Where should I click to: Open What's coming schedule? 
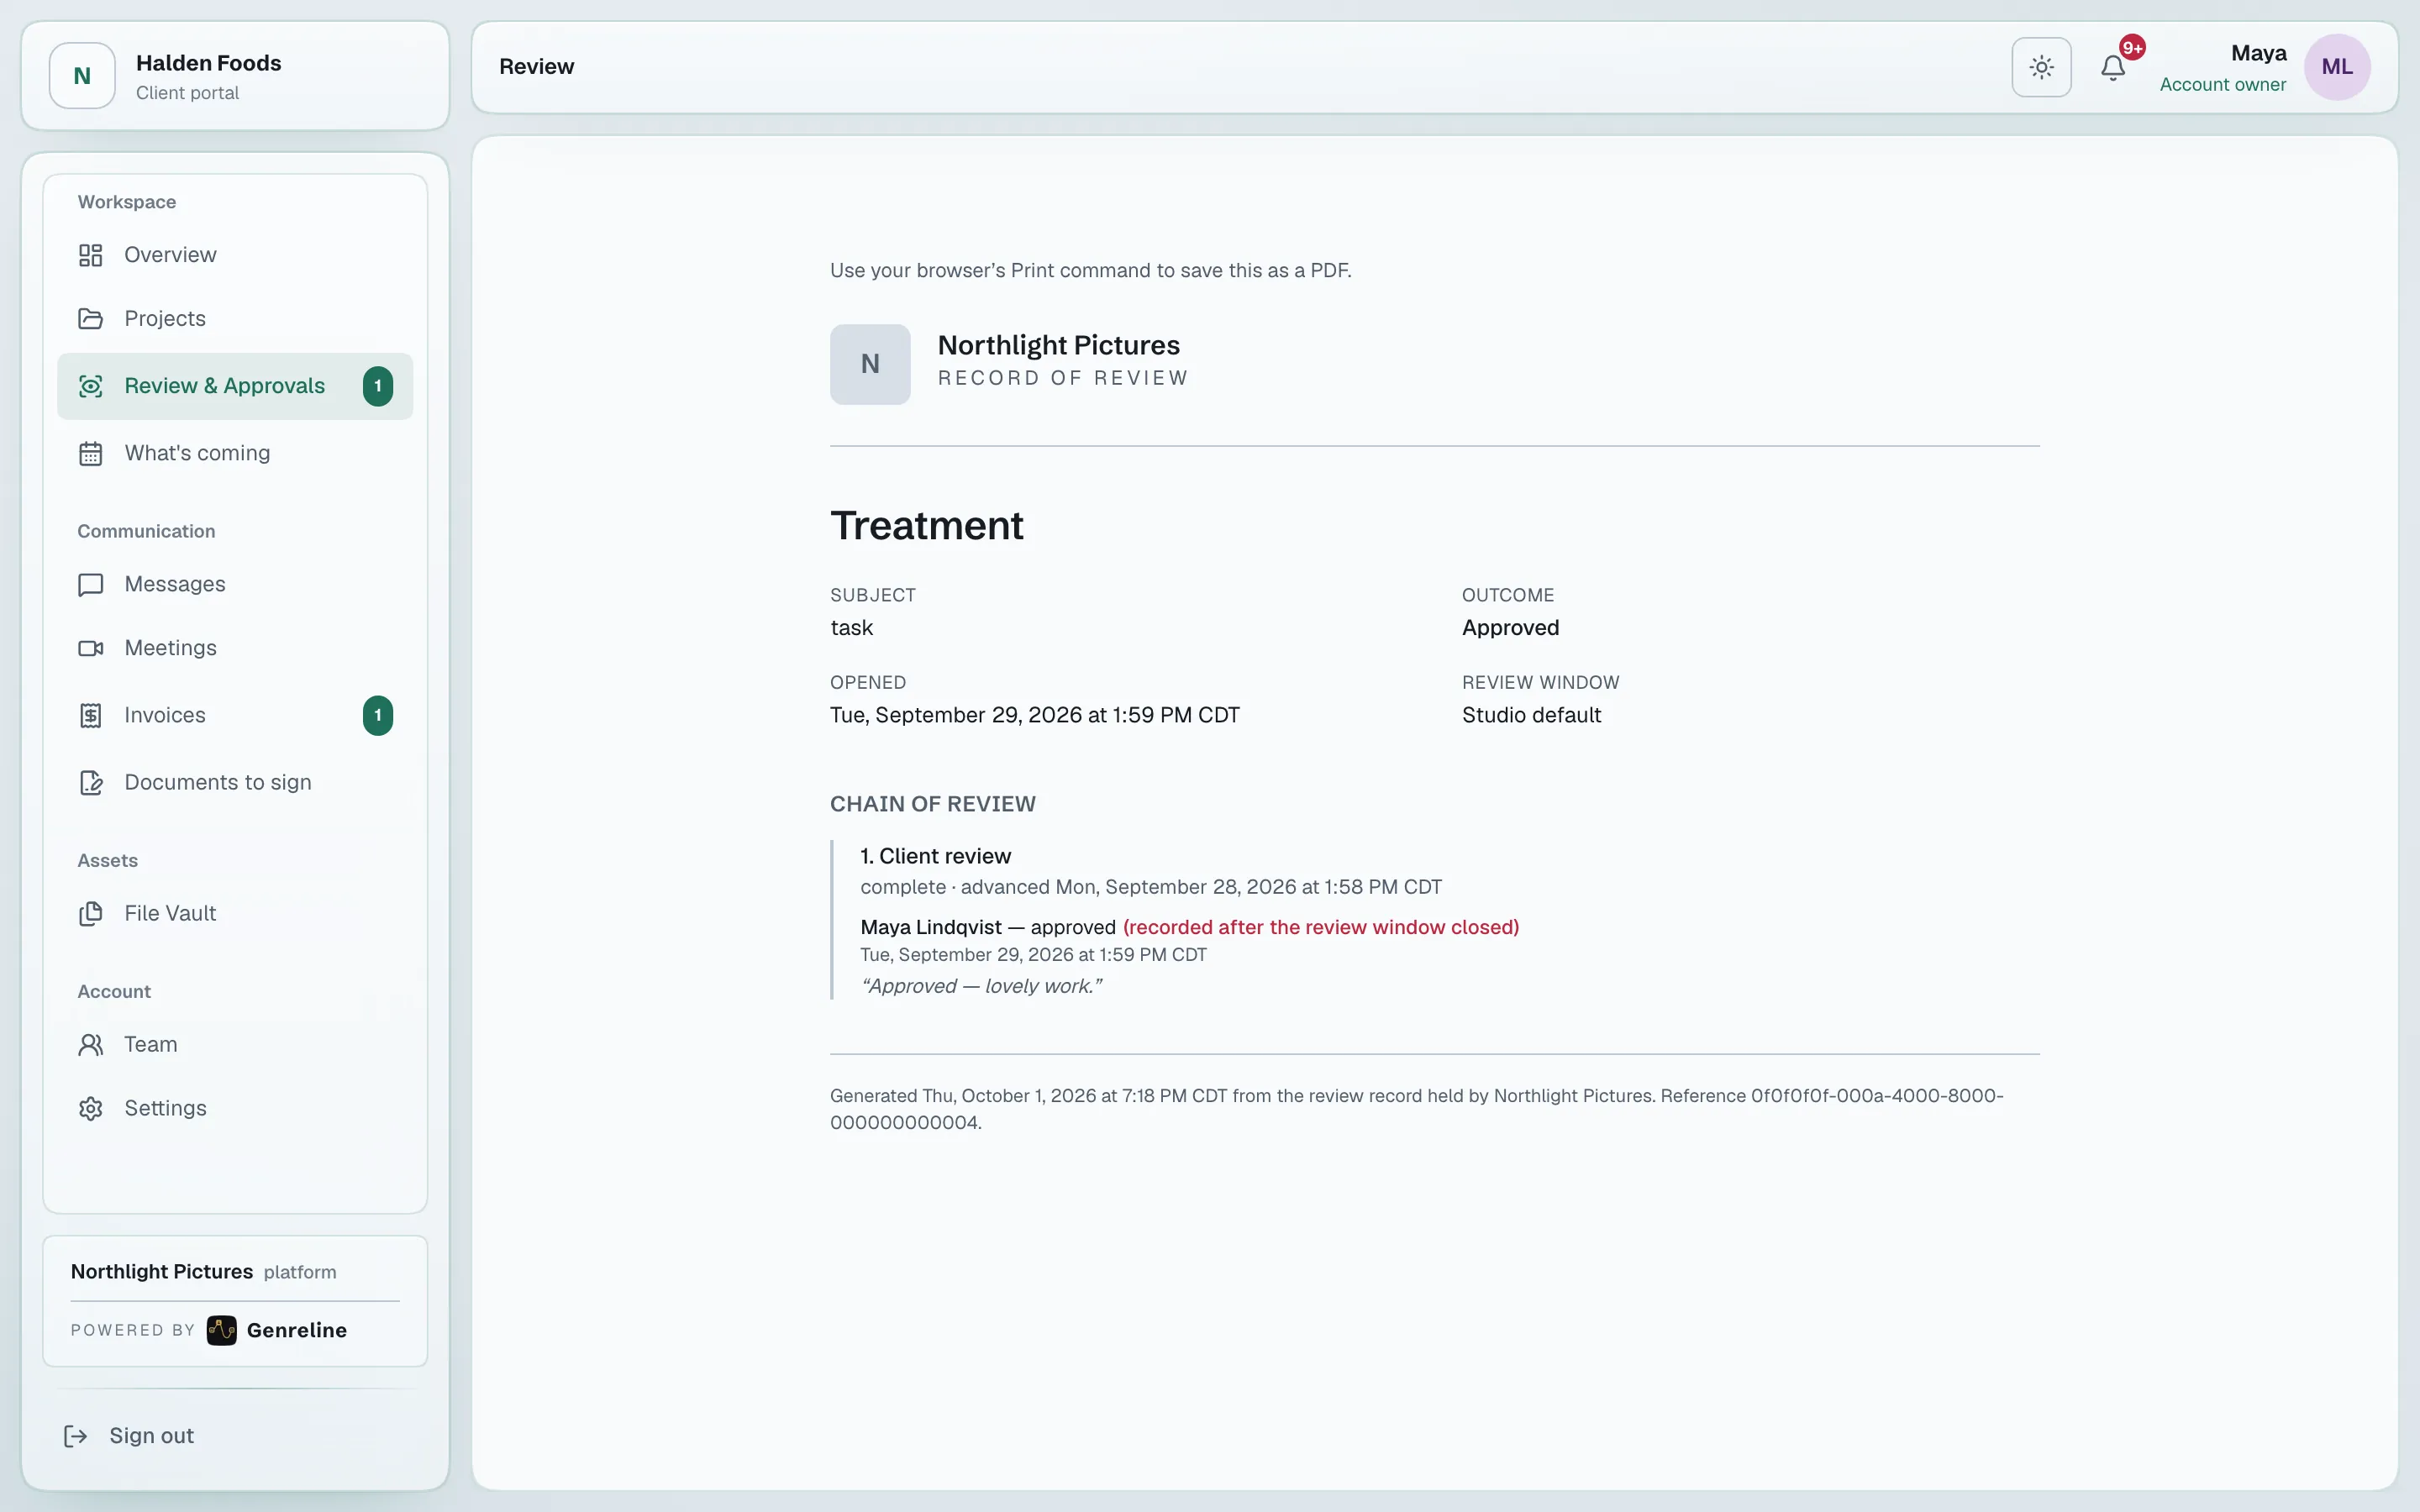point(235,453)
